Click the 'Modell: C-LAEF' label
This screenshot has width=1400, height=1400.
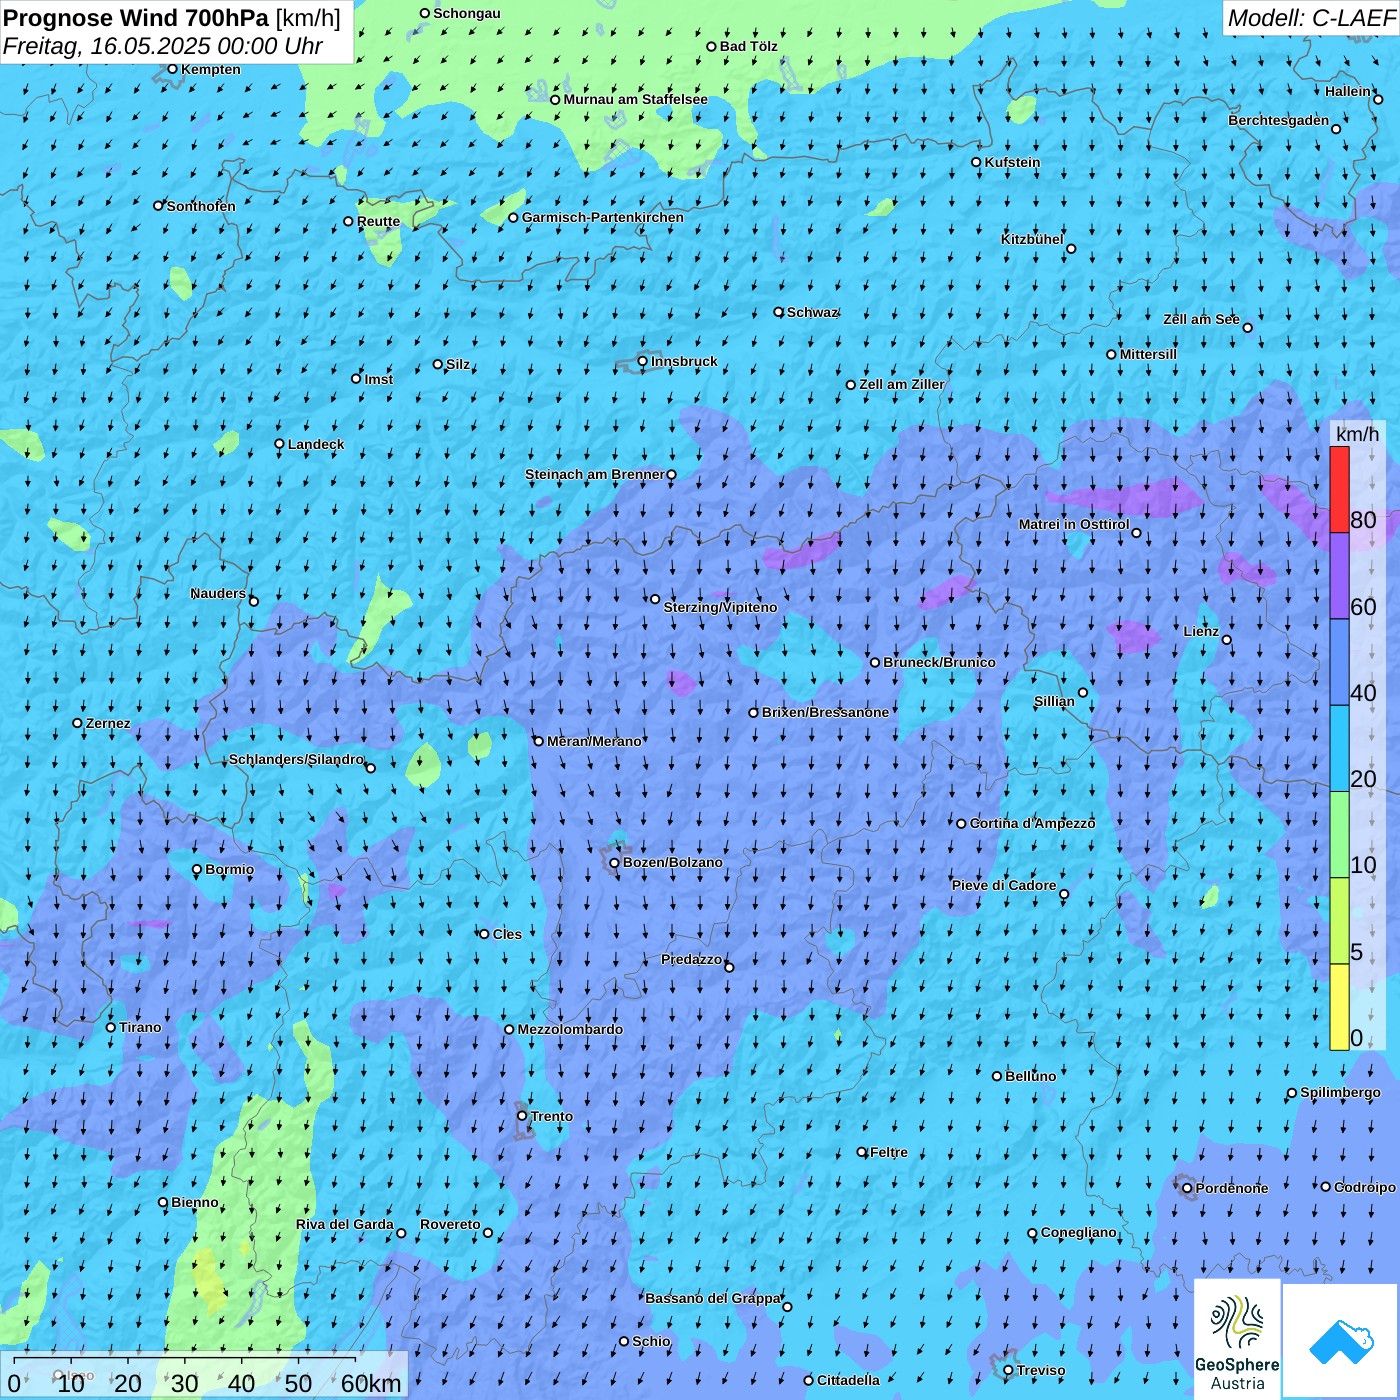[1311, 18]
